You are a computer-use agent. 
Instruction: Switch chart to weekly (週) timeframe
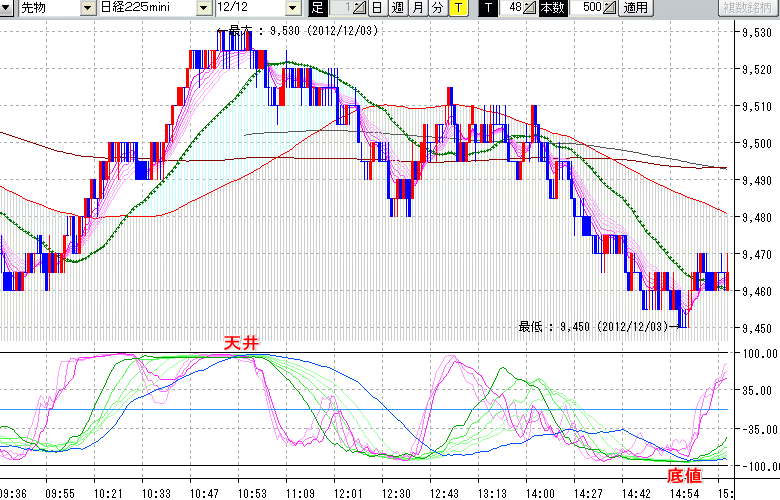tap(397, 8)
